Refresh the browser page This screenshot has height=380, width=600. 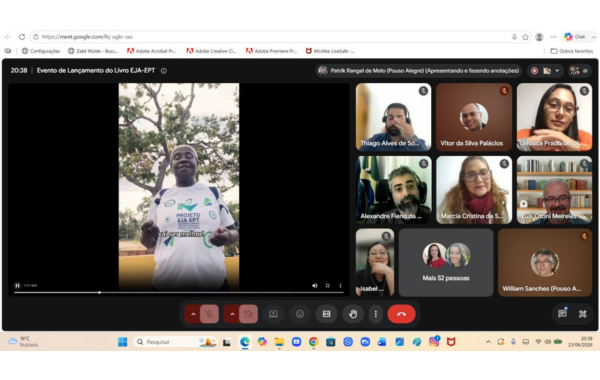[22, 37]
